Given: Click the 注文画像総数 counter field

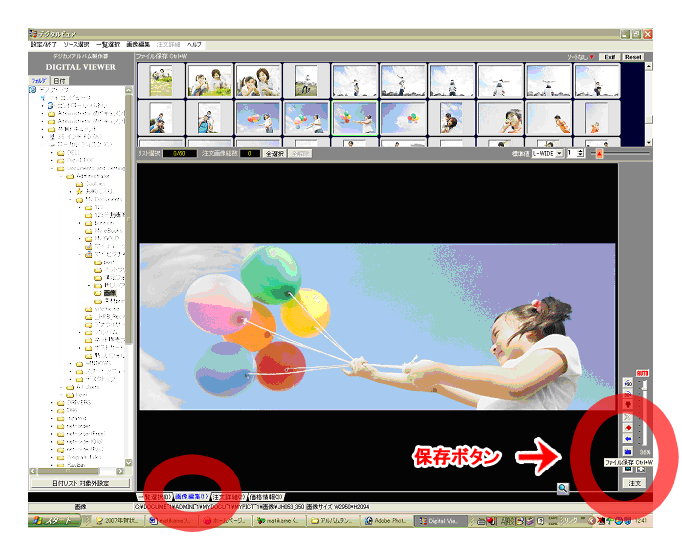Looking at the screenshot, I should click(x=250, y=153).
